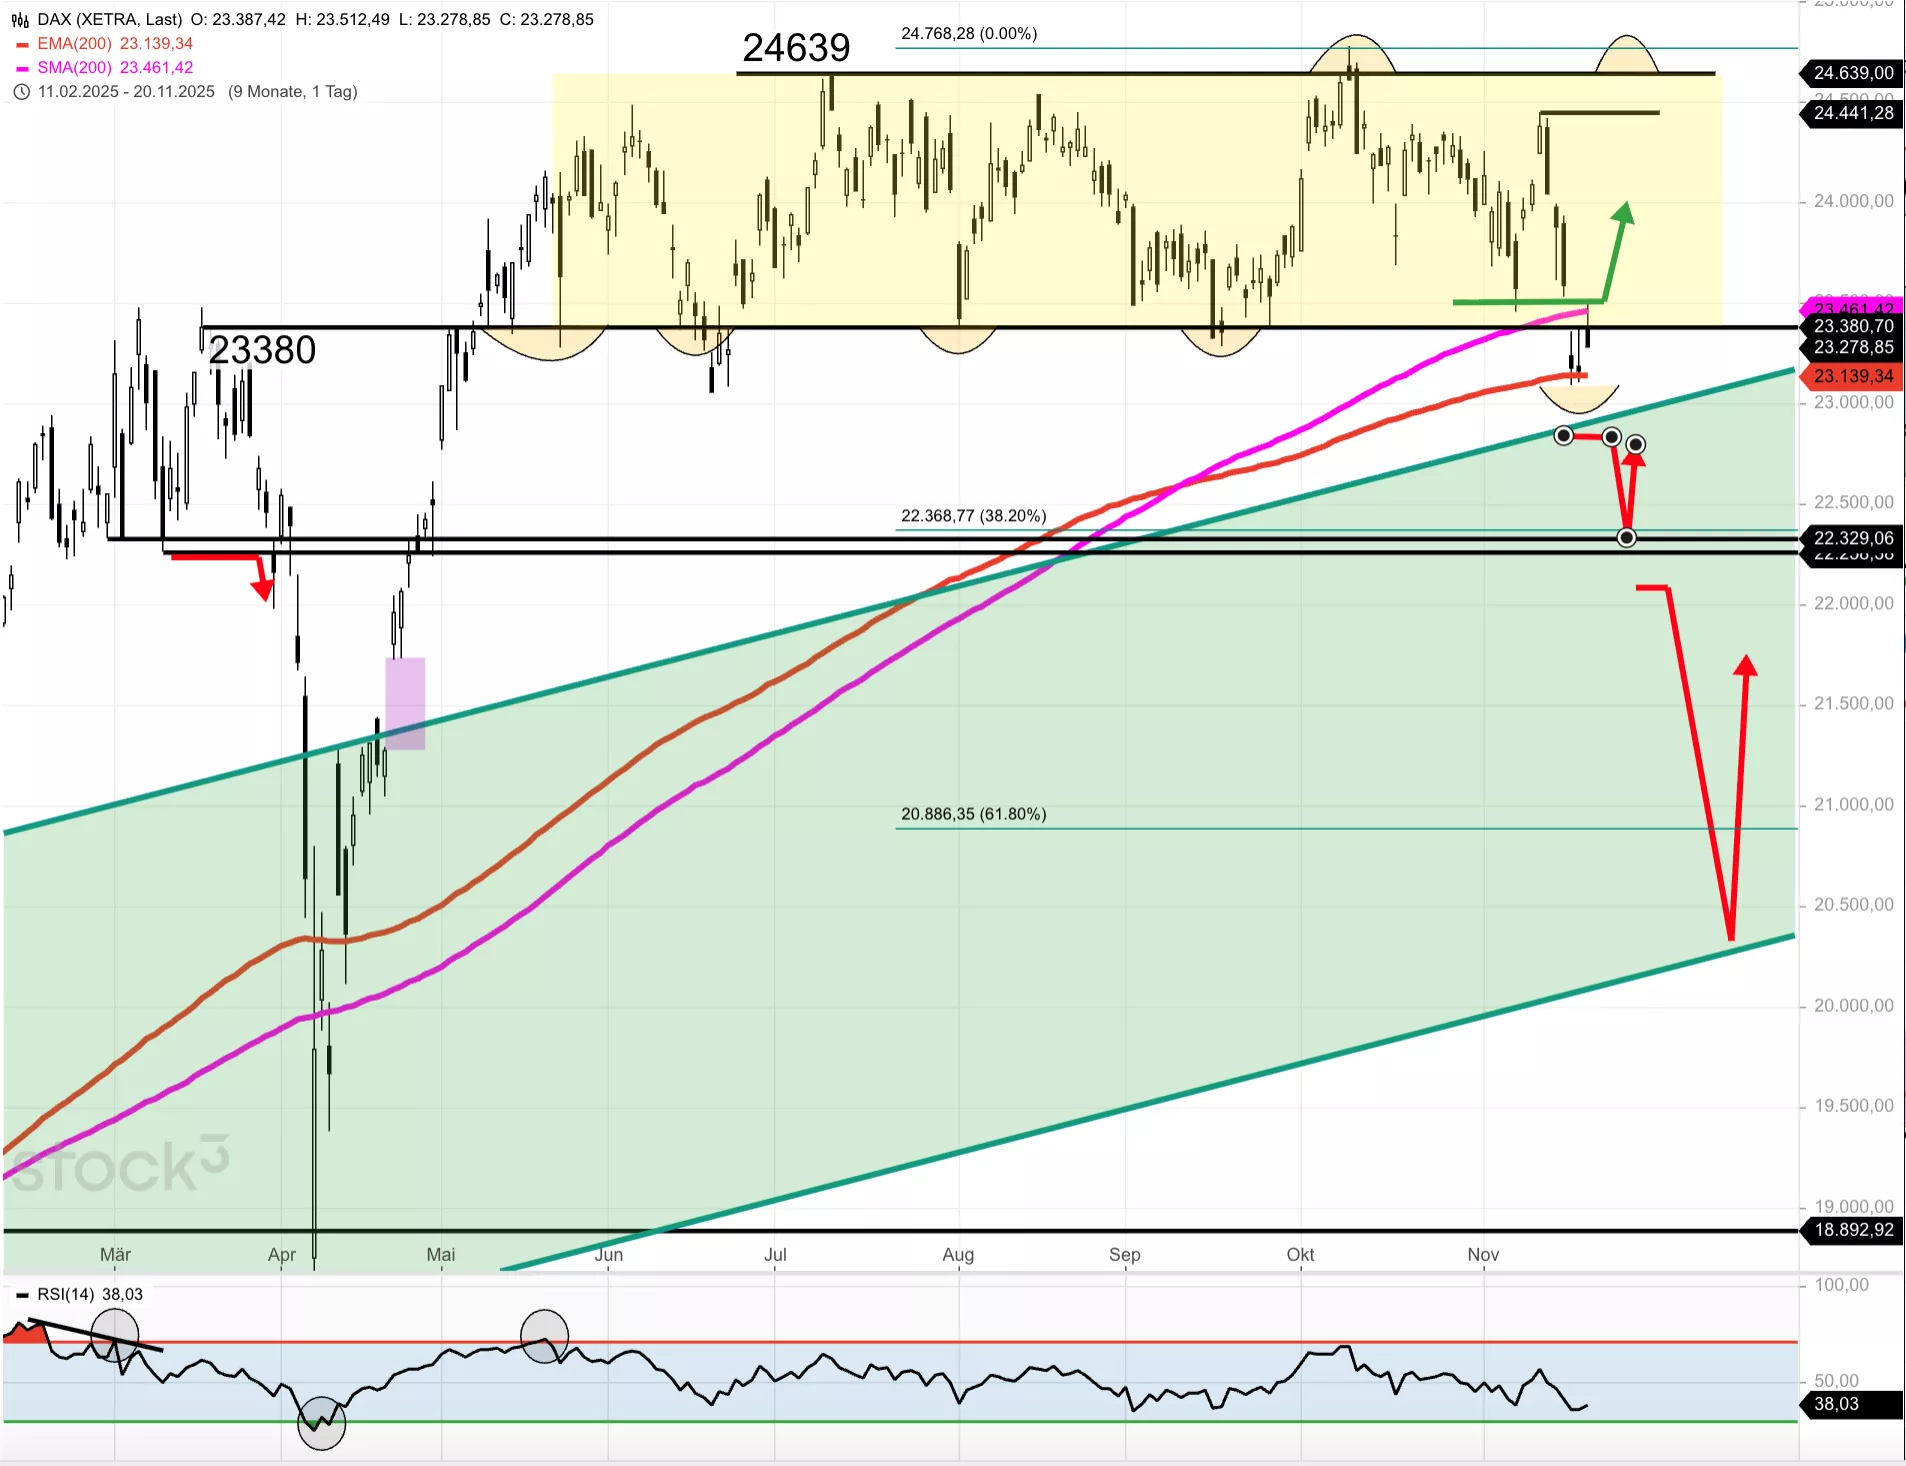Image resolution: width=1906 pixels, height=1466 pixels.
Task: Select the green upward arrow drawing
Action: pos(1616,250)
